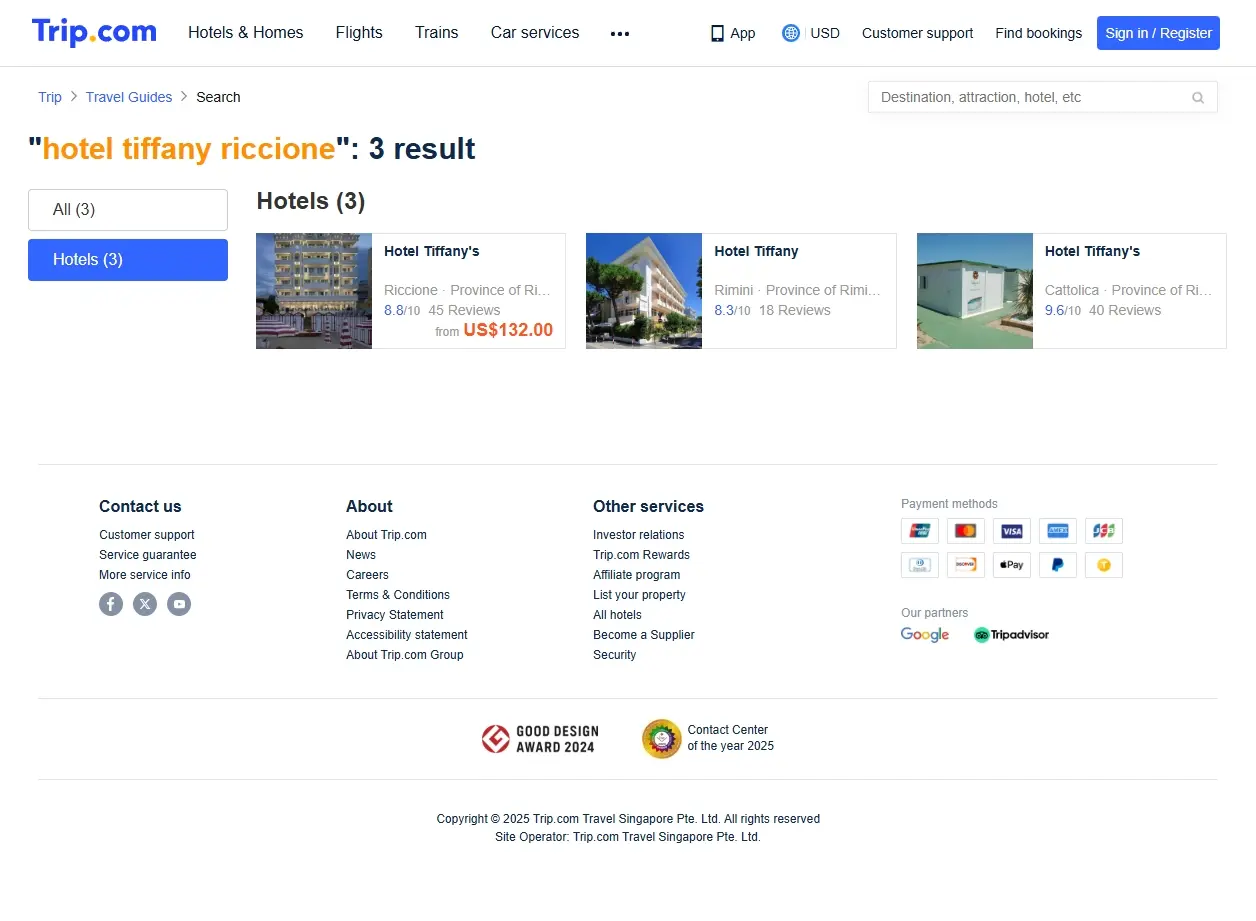Open Service guarantee link
1256x921 pixels.
(148, 555)
